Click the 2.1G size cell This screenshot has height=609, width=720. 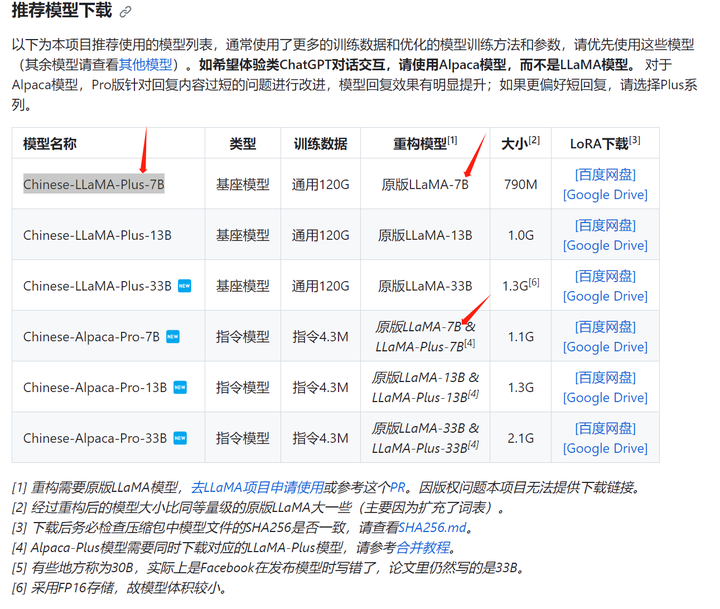[x=521, y=438]
